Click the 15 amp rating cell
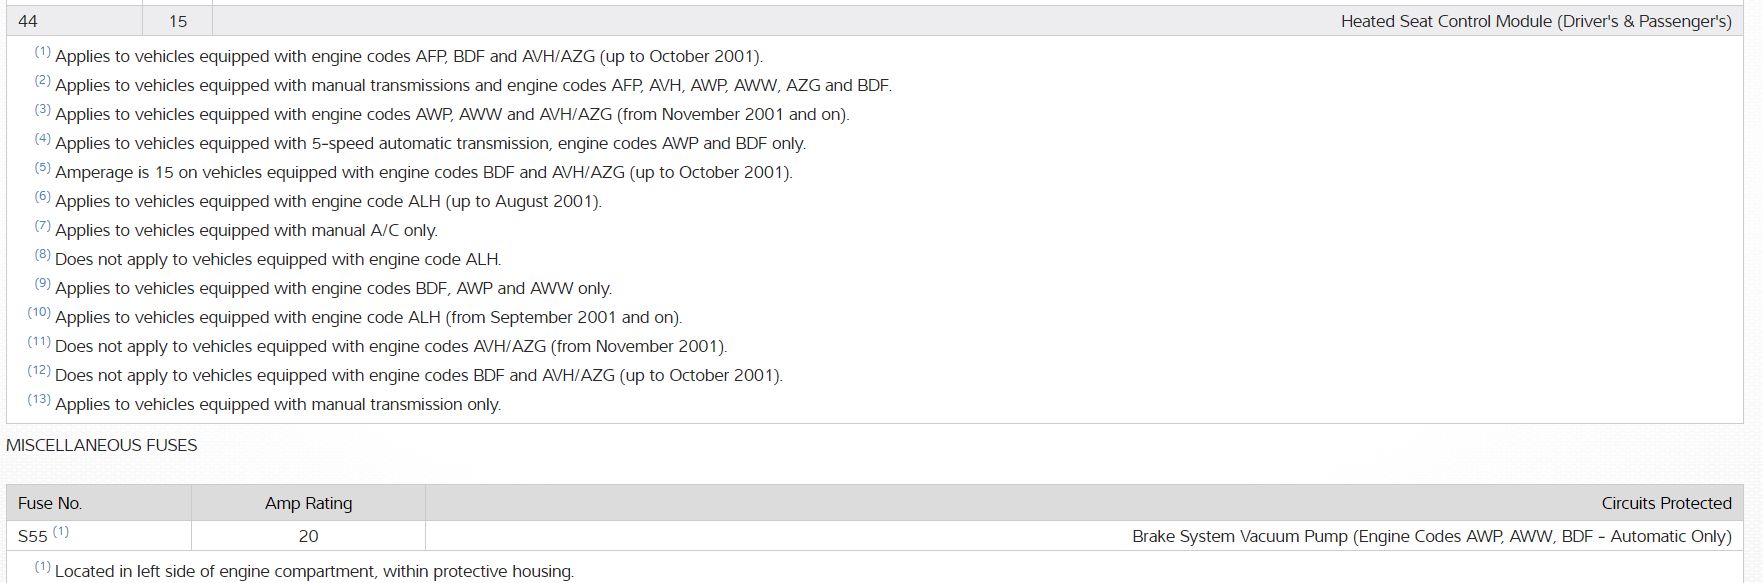This screenshot has width=1763, height=583. (x=178, y=21)
